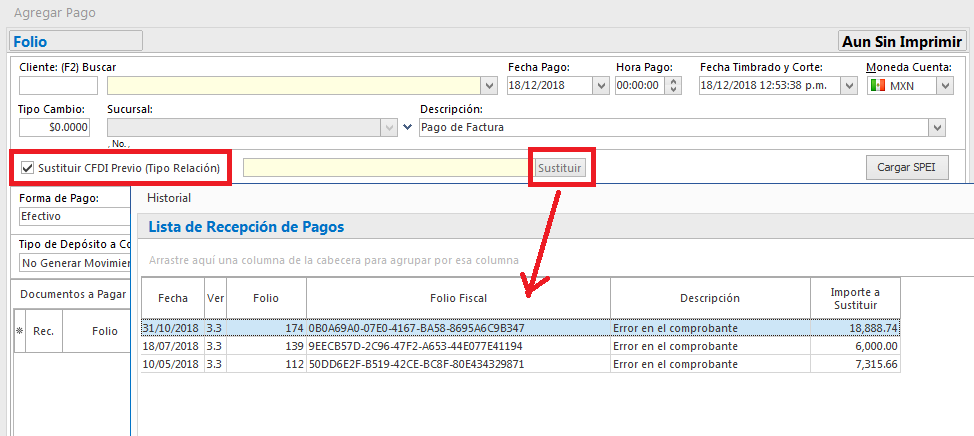Sort by Folio Fiscal column header

[458, 298]
